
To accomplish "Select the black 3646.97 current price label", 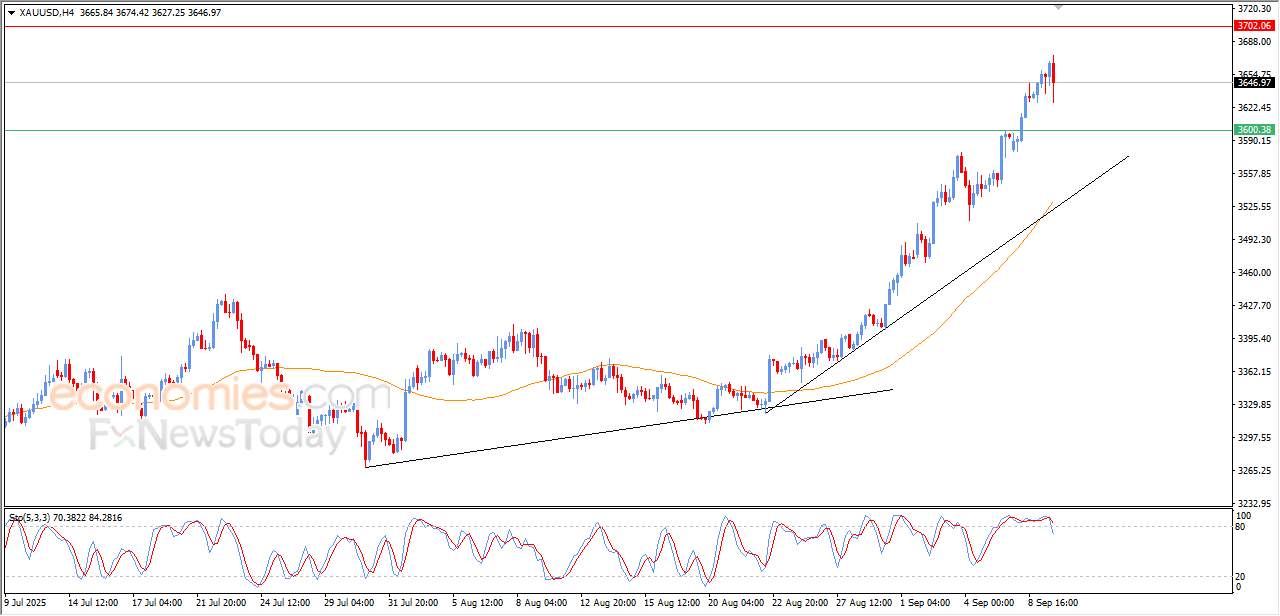I will (1254, 83).
